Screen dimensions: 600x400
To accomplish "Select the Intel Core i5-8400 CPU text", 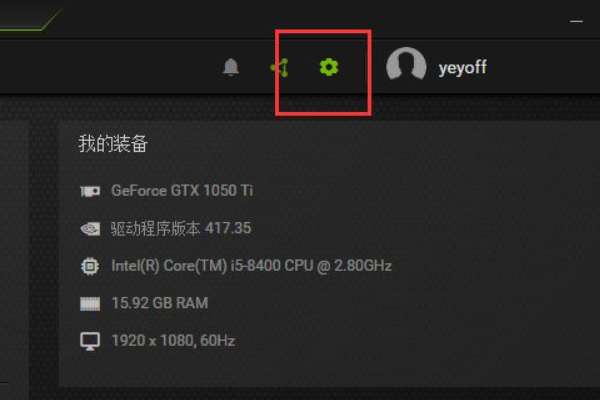I will pyautogui.click(x=251, y=266).
